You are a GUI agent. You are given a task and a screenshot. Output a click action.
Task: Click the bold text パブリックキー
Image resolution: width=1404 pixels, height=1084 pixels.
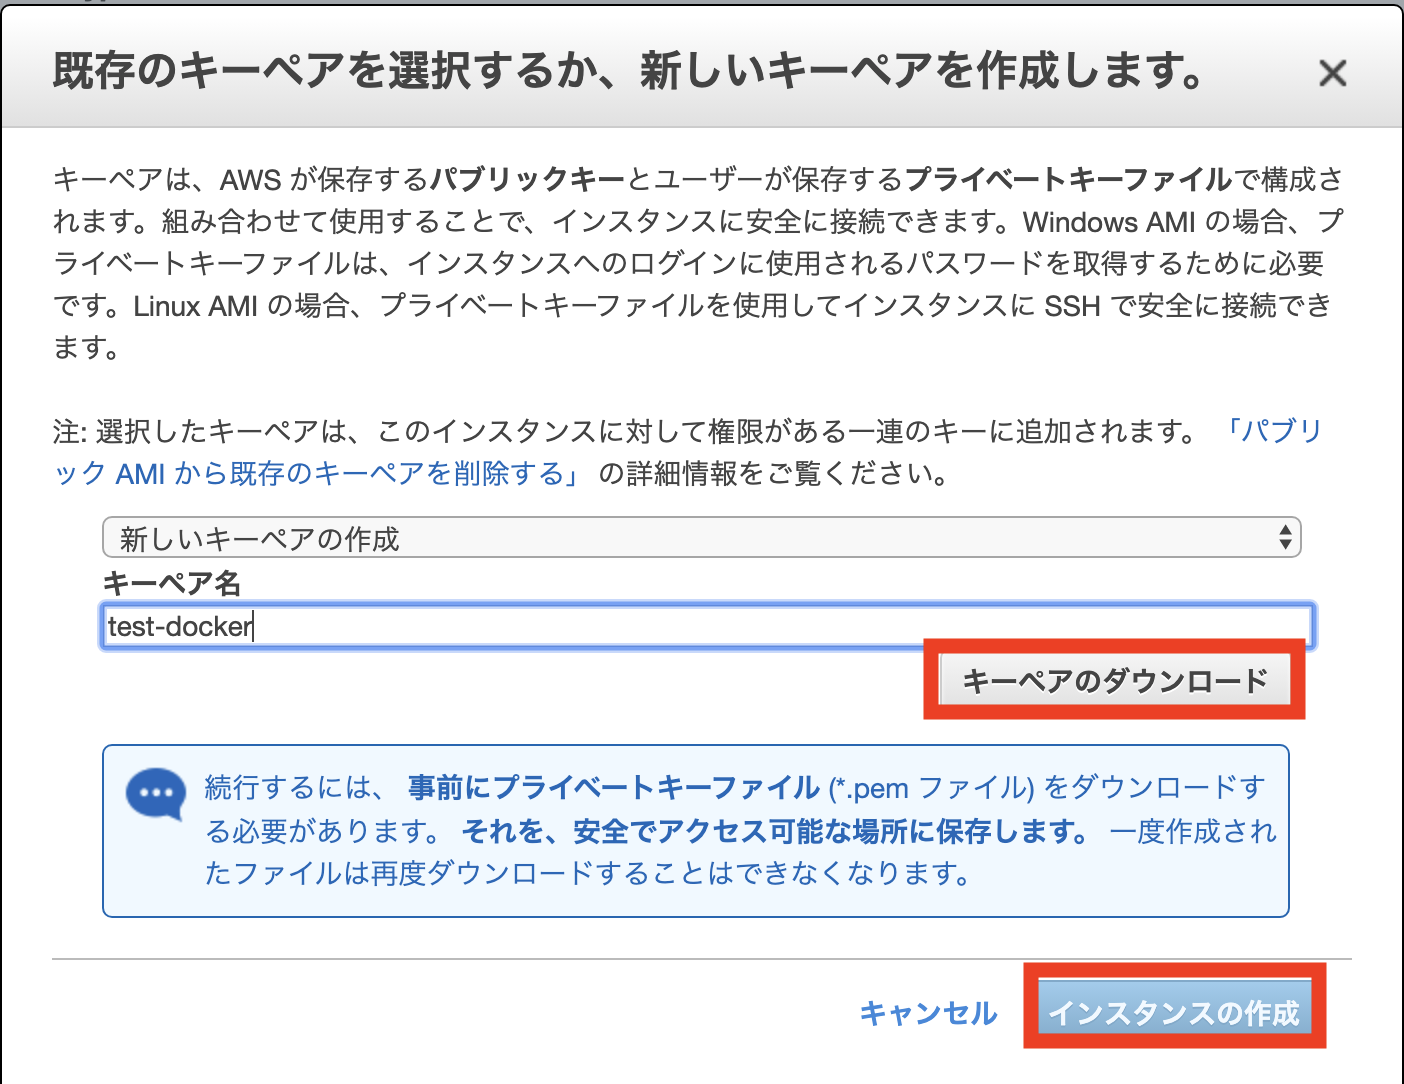click(528, 179)
